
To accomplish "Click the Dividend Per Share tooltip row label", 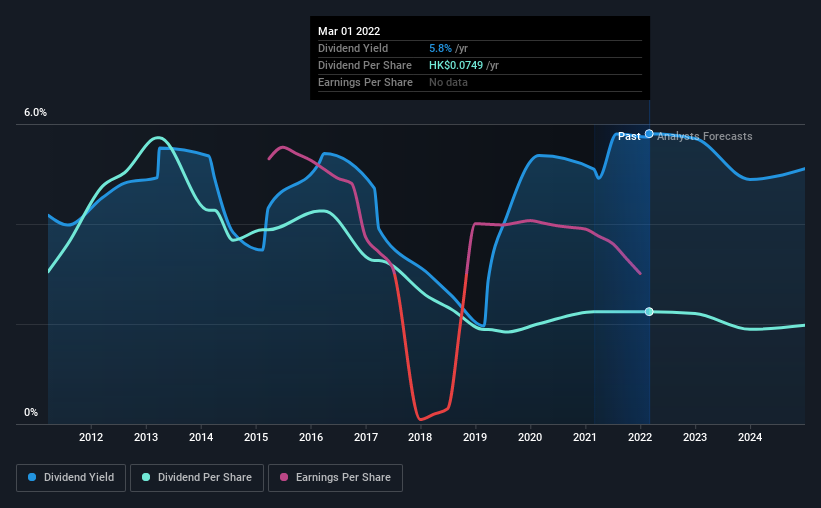I will 365,65.
